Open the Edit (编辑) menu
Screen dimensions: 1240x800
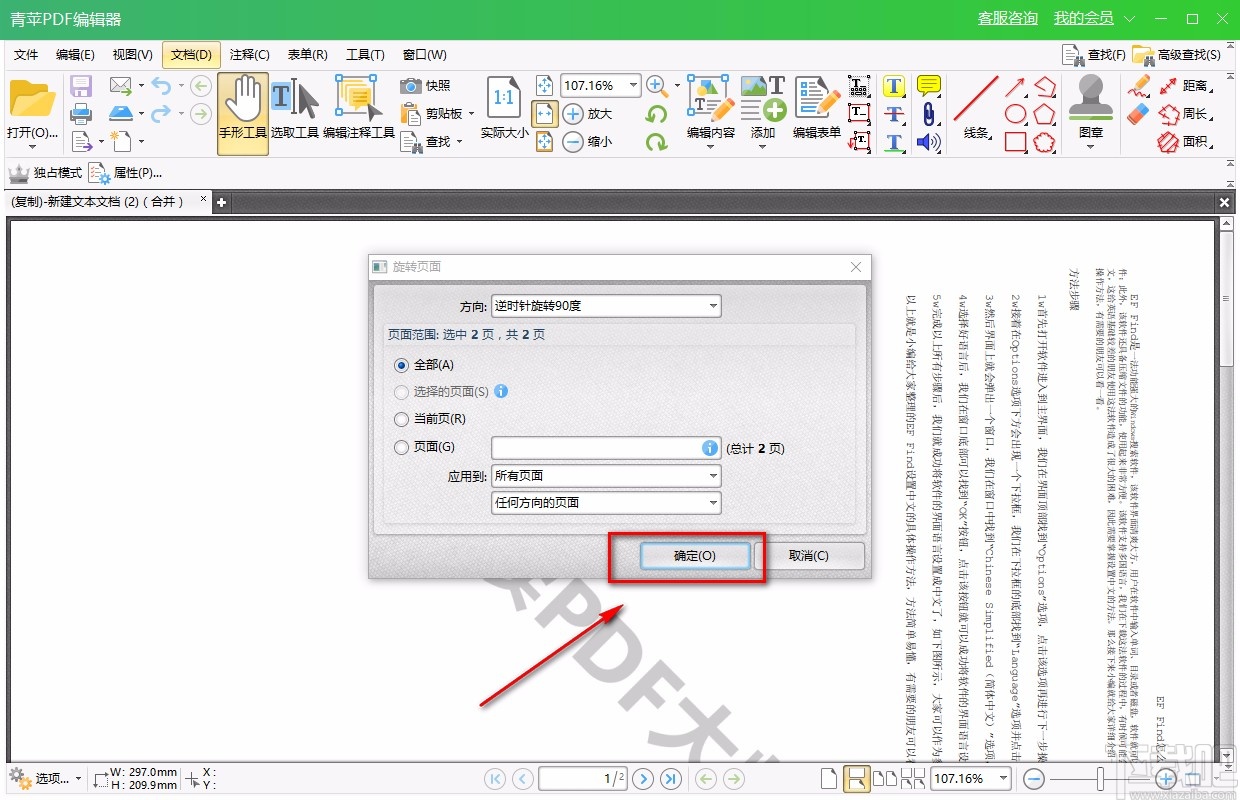click(75, 55)
